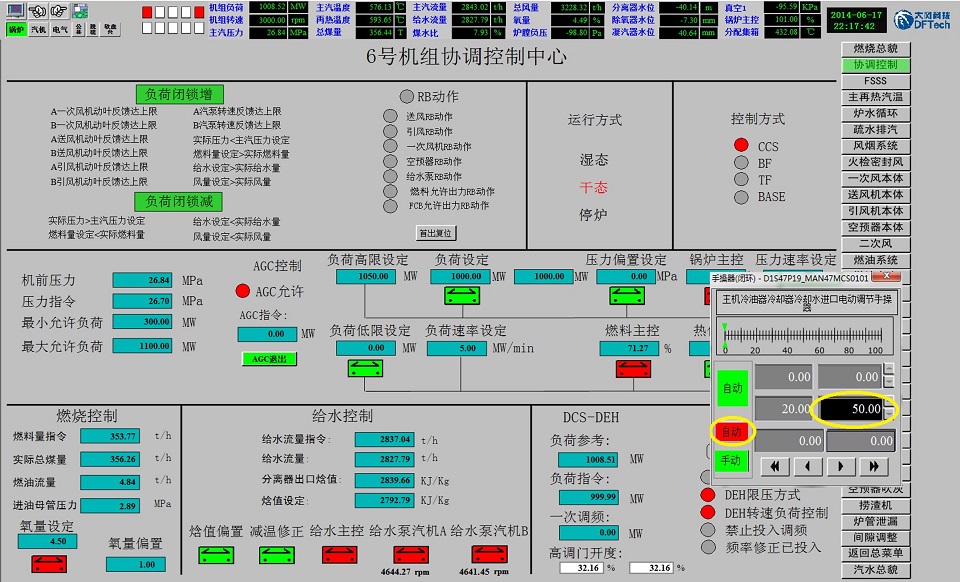Click the red 氧量设定 station icon
Viewport: 960px width, 582px height.
click(x=47, y=563)
